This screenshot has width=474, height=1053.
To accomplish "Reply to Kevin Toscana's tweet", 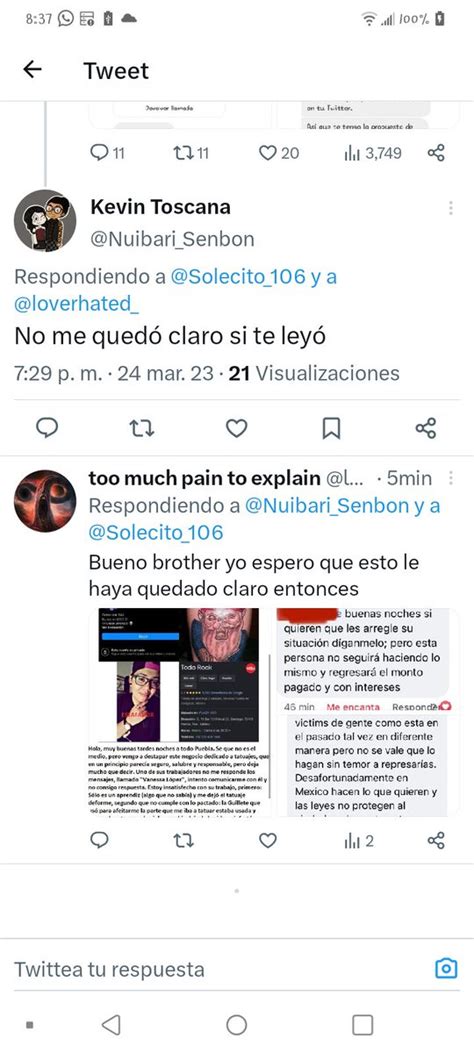I will coord(47,428).
